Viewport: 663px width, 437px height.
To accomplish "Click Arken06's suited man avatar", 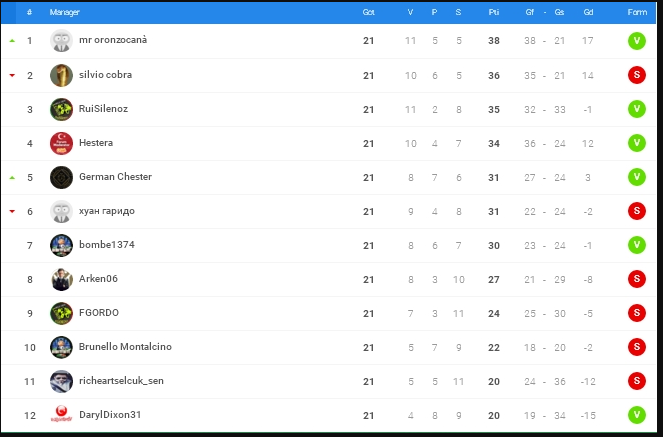I will pos(61,279).
